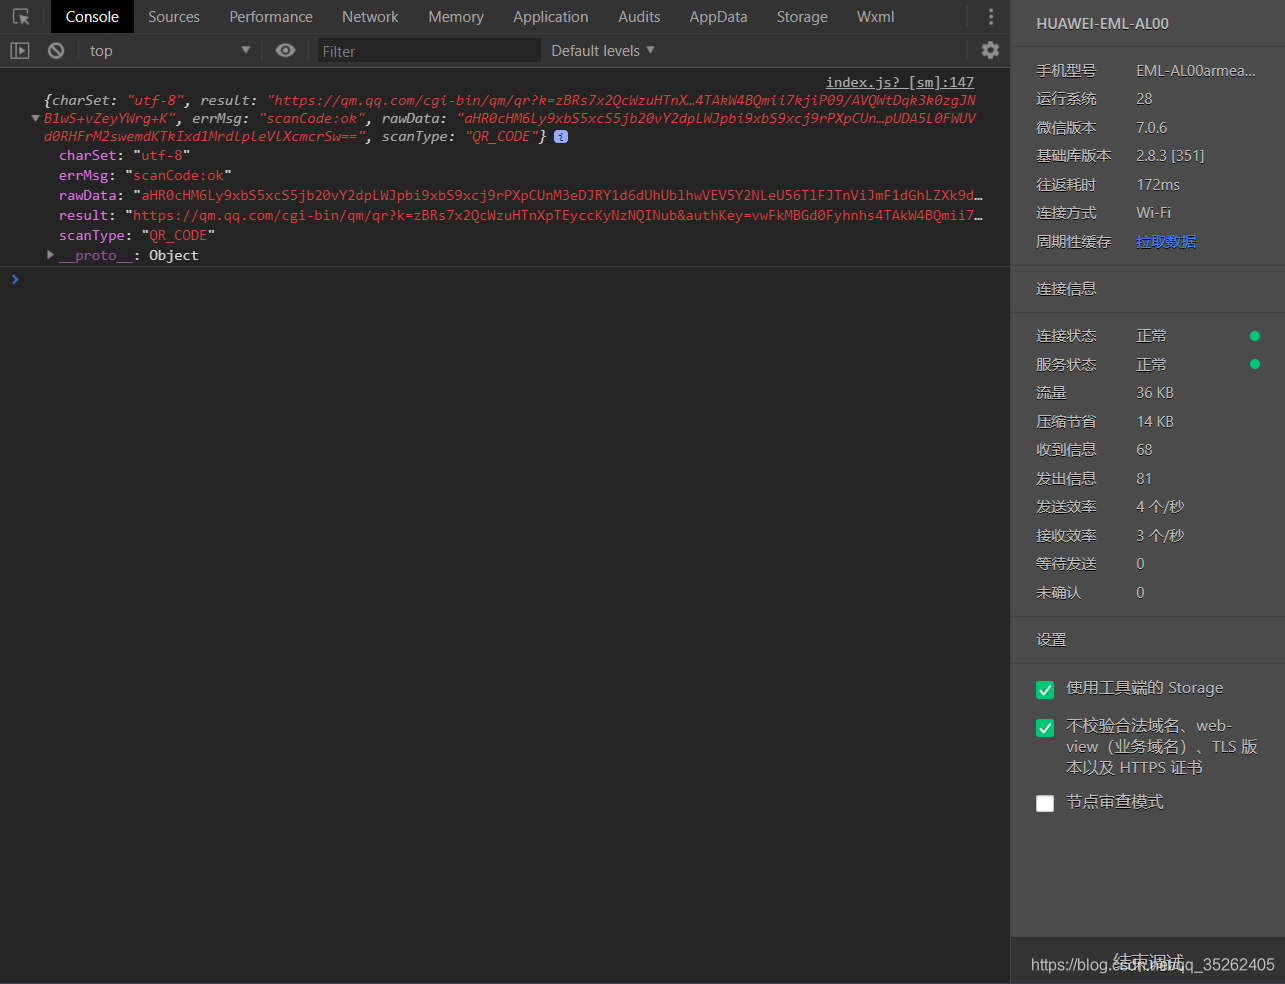Click the 连接状态 green status dot
Viewport: 1285px width, 984px height.
[1255, 336]
